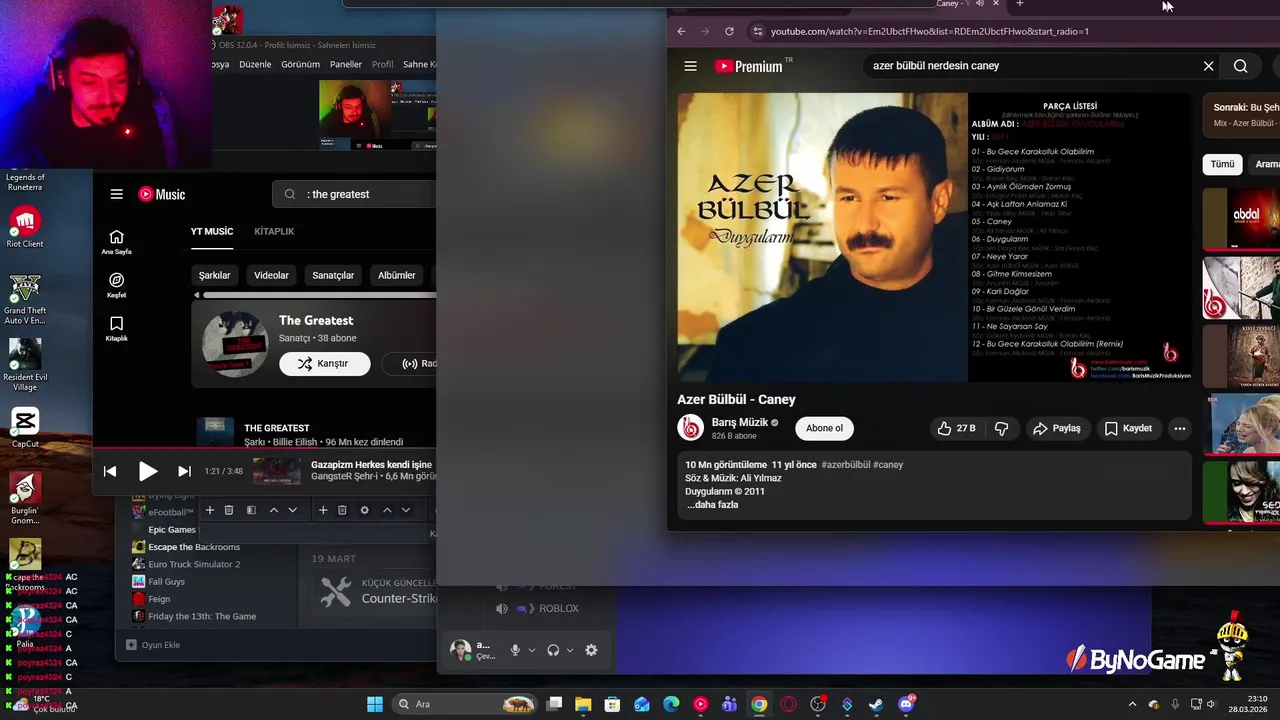This screenshot has height=720, width=1280.
Task: Go to previous track in YouTube Music
Action: tap(110, 471)
